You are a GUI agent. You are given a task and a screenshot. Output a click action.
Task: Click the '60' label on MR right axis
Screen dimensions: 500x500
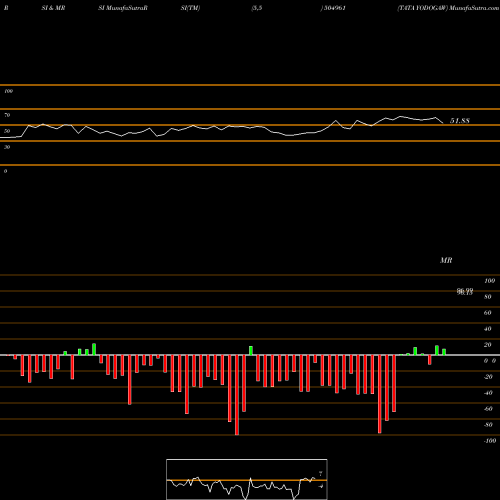point(488,313)
